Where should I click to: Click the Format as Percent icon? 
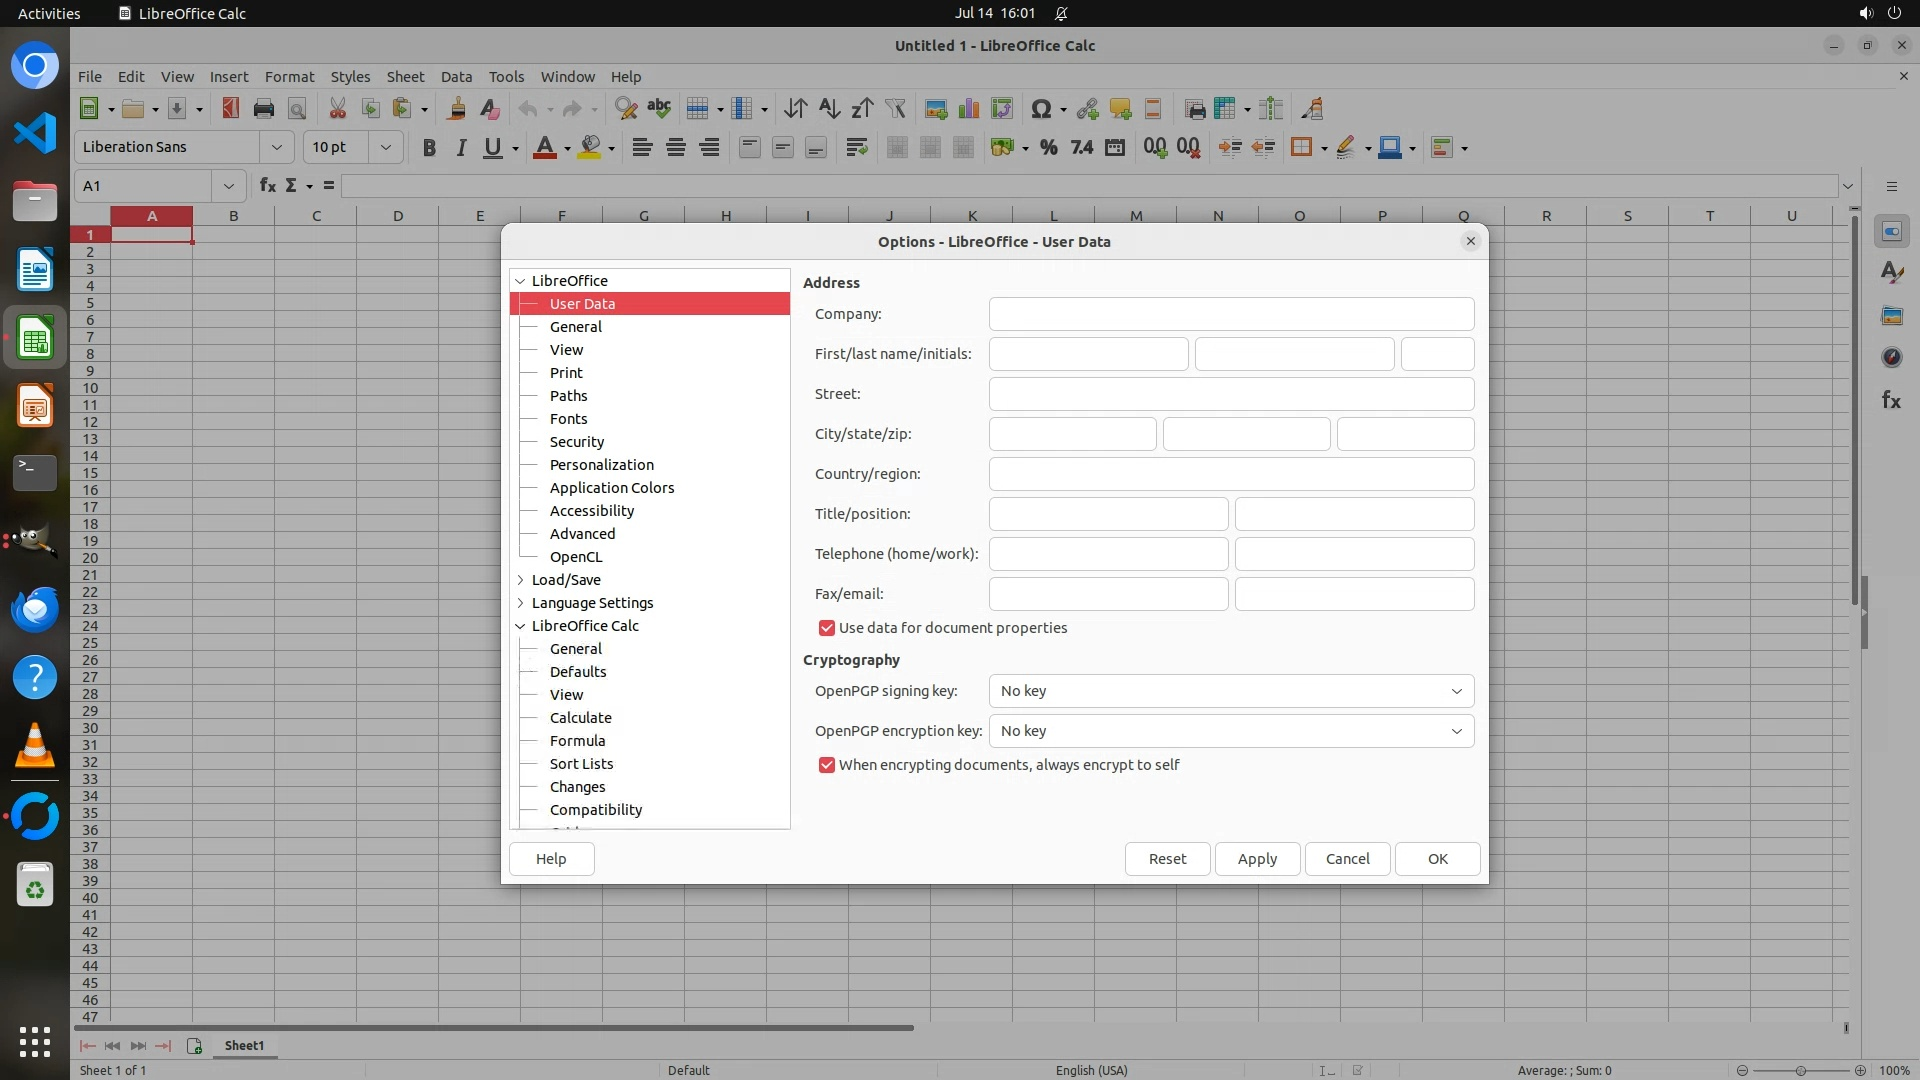click(x=1048, y=148)
